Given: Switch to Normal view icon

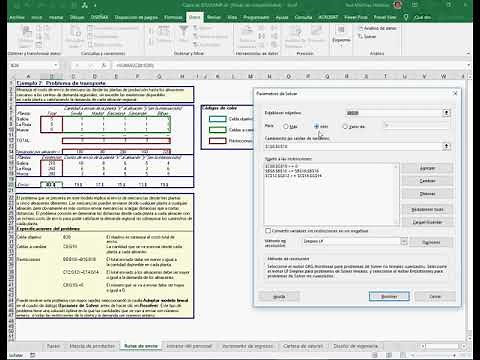Looking at the screenshot, I should pyautogui.click(x=375, y=355).
